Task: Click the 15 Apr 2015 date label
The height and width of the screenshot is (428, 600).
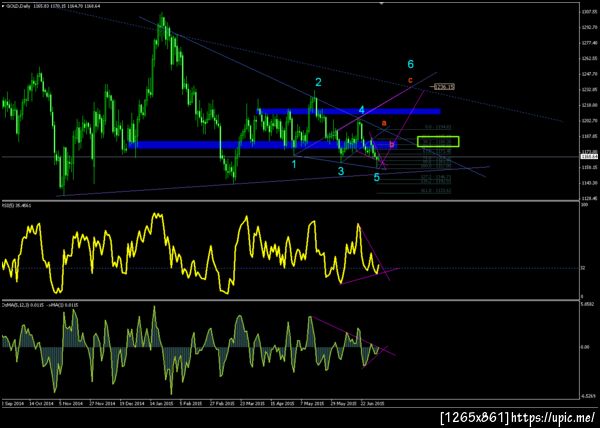Action: pyautogui.click(x=282, y=403)
